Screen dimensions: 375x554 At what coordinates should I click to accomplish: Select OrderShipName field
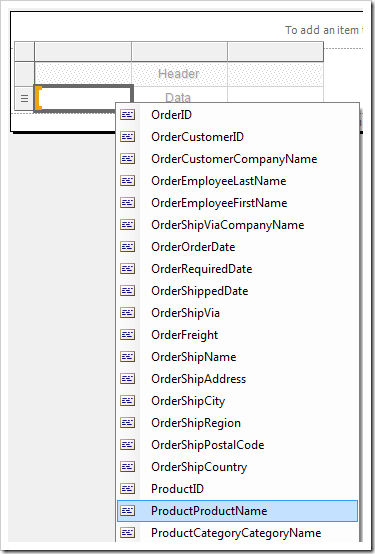tap(237, 356)
